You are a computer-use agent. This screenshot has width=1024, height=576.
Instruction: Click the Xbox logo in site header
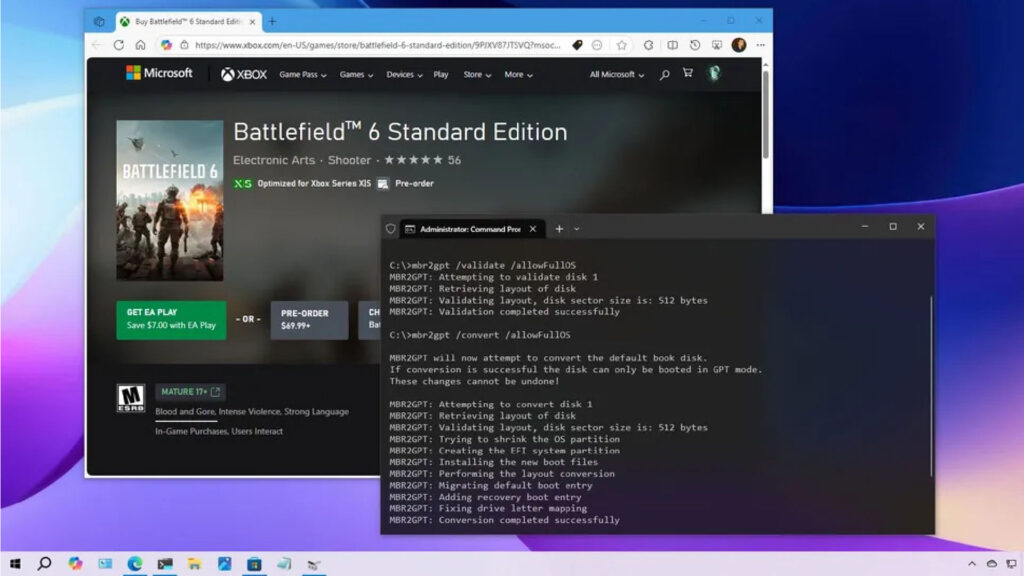(243, 74)
